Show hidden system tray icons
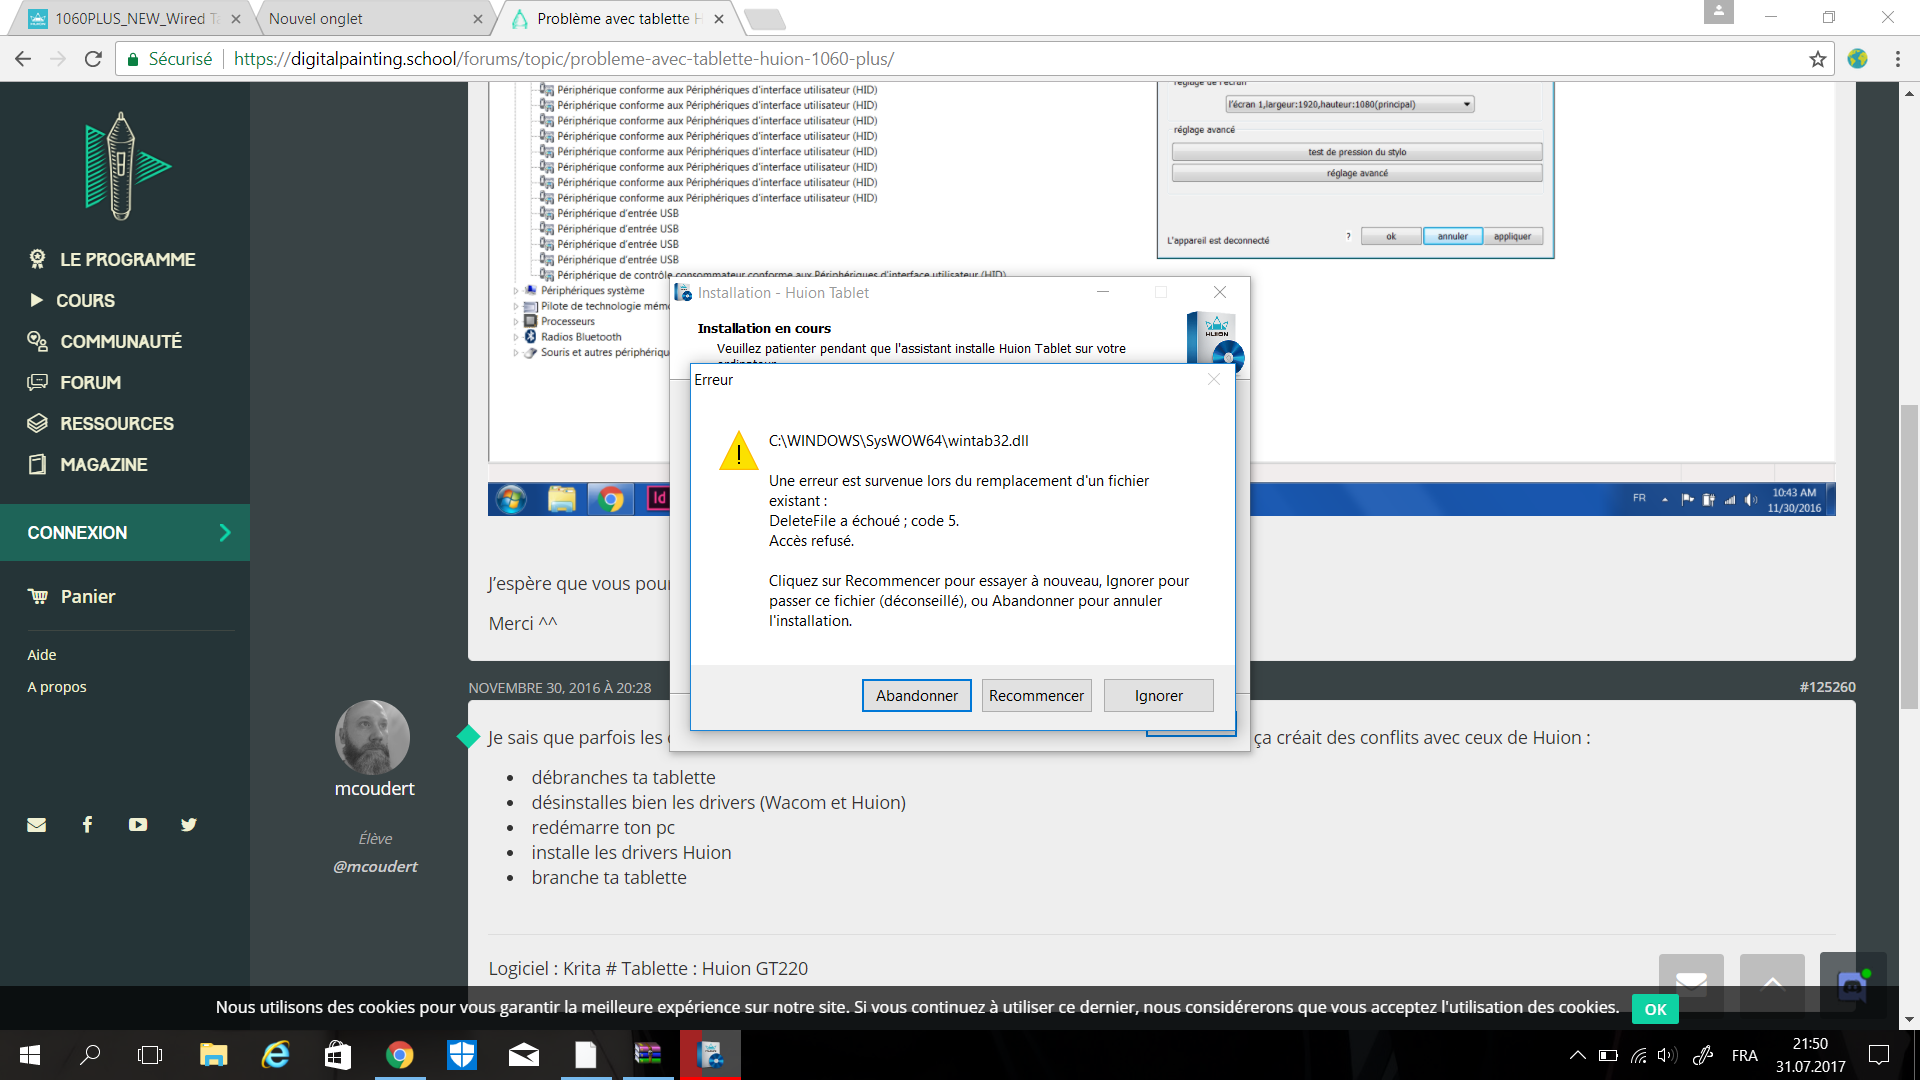 [1577, 1055]
